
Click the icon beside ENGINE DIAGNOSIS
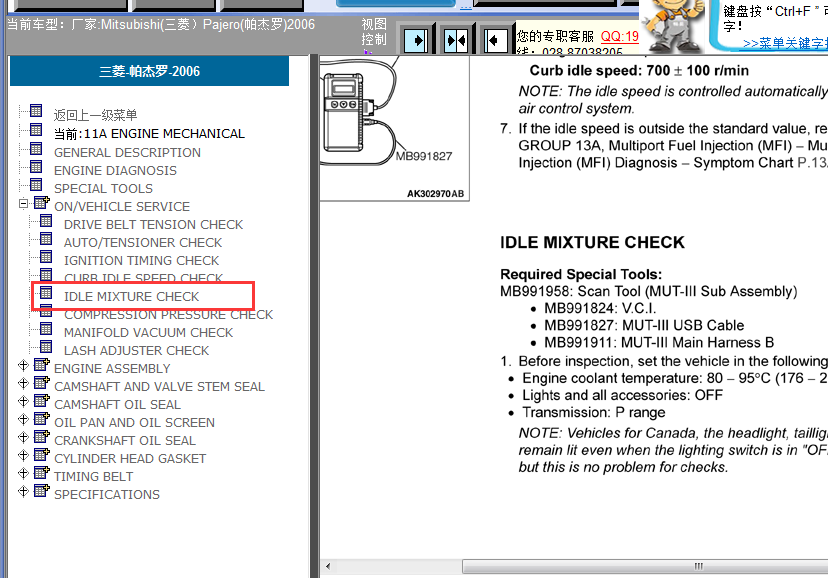click(x=36, y=167)
